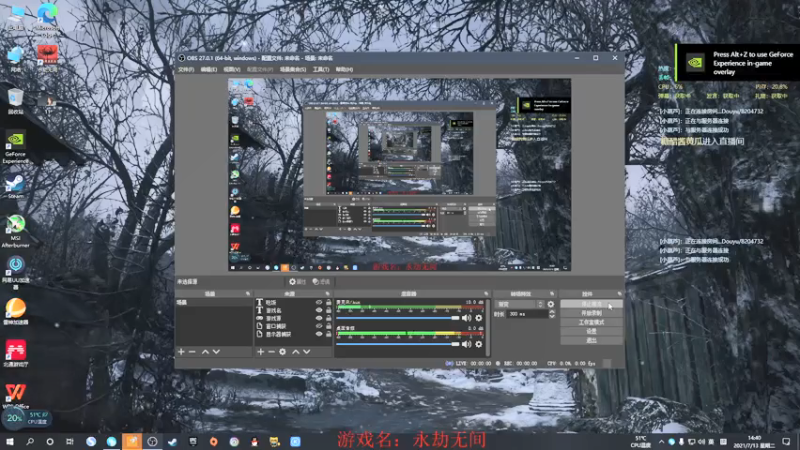This screenshot has height=450, width=800.
Task: Lock the Window Capture source
Action: coord(329,326)
